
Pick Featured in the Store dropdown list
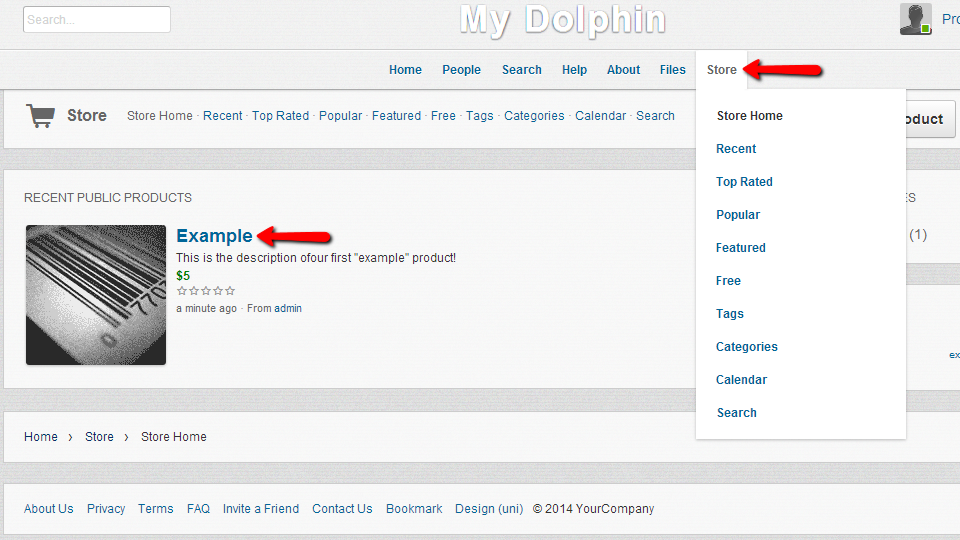point(740,248)
